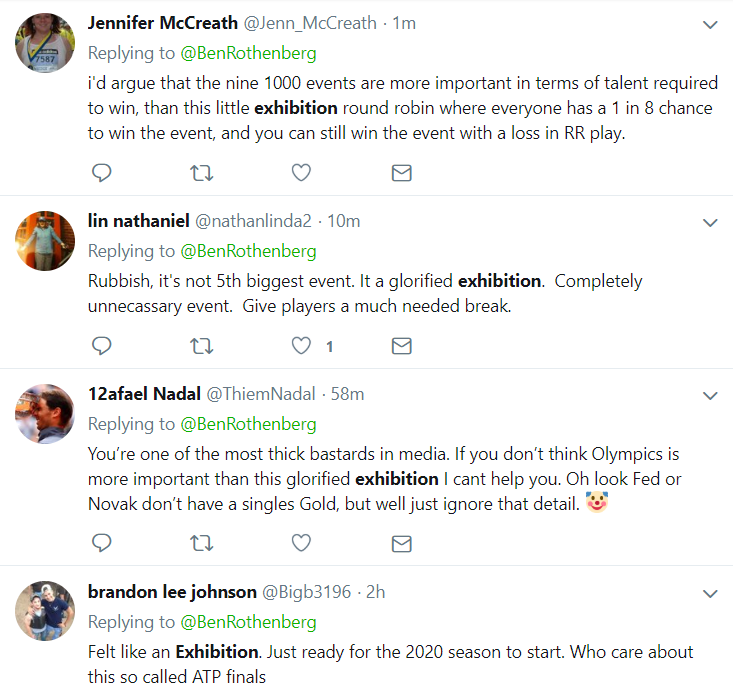The height and width of the screenshot is (697, 733).
Task: Reply to Jennifer McCreath's tweet
Action: coord(101,173)
